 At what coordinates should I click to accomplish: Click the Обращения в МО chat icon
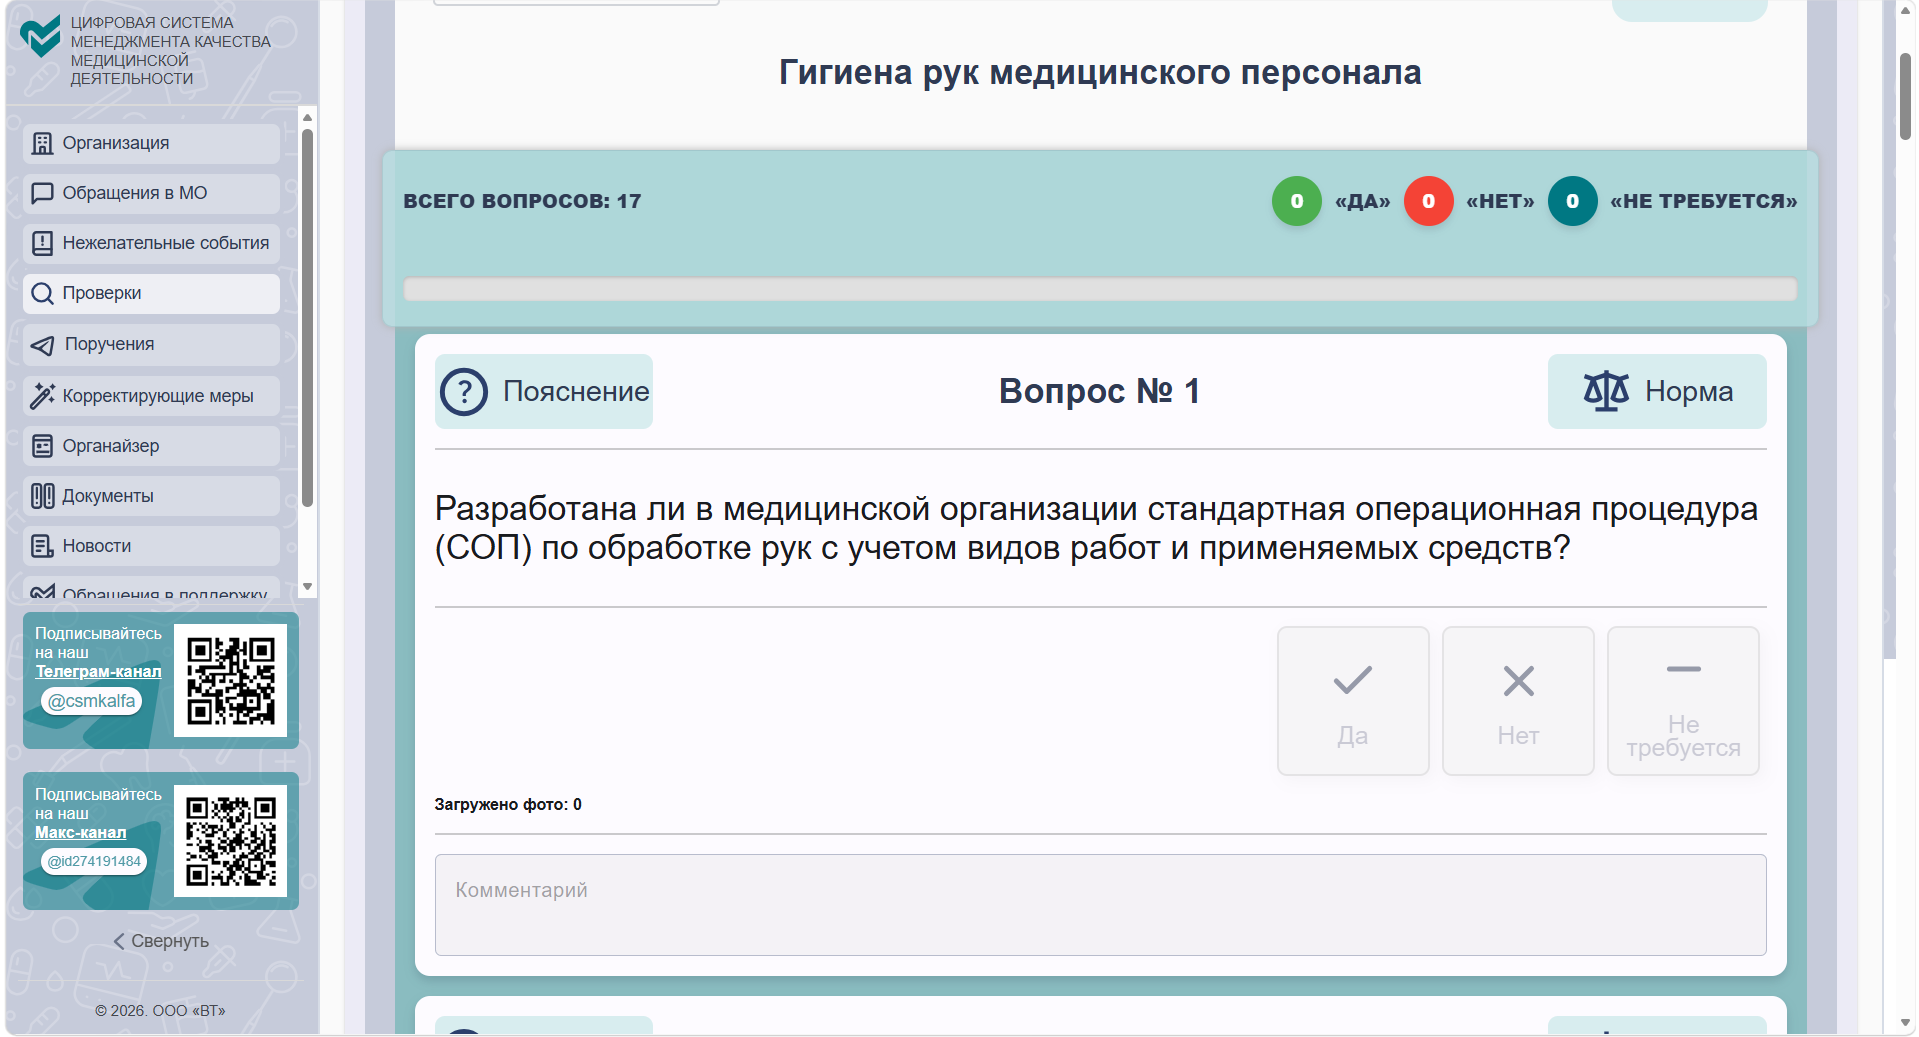42,194
